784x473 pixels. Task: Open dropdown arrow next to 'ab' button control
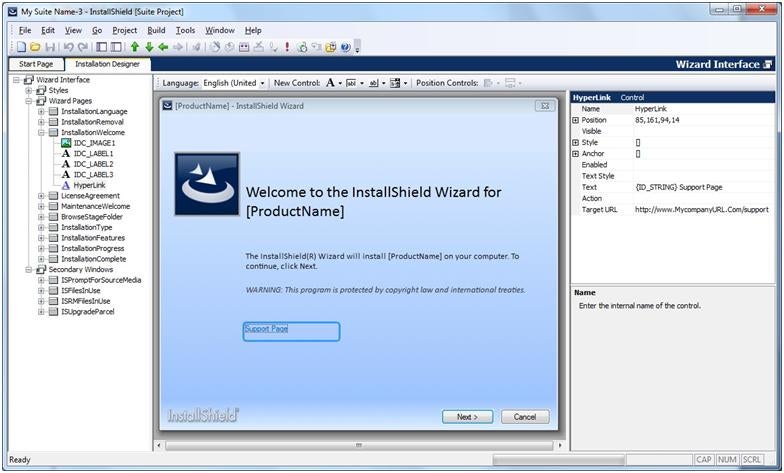(x=384, y=84)
